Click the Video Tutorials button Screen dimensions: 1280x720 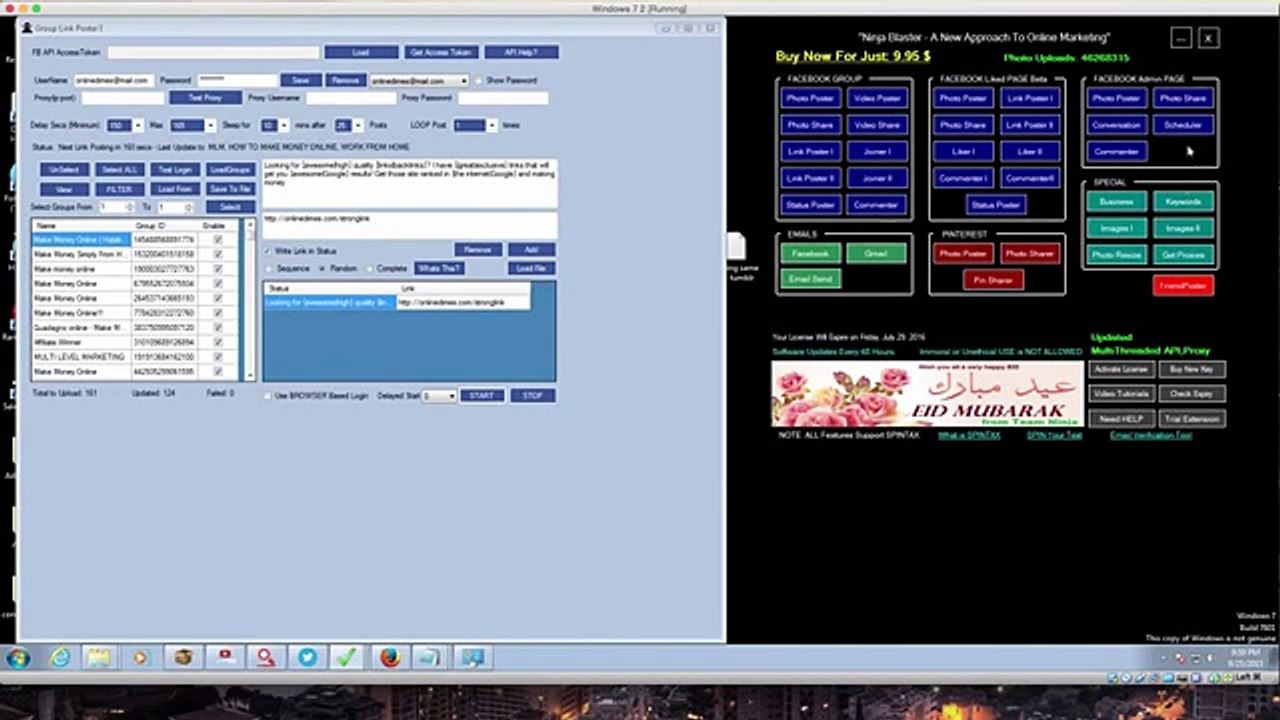tap(1121, 394)
